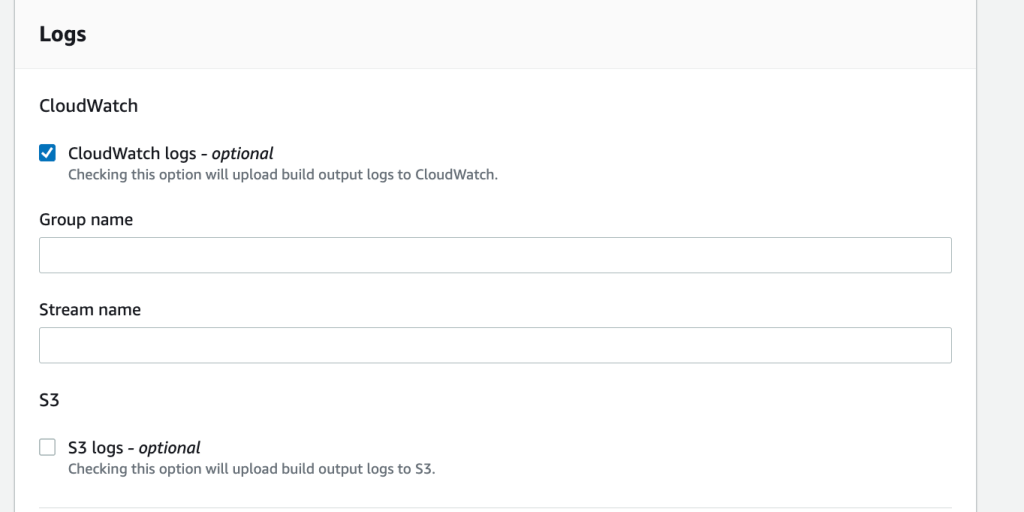Click the S3 upload description text
Image resolution: width=1024 pixels, height=512 pixels.
252,468
